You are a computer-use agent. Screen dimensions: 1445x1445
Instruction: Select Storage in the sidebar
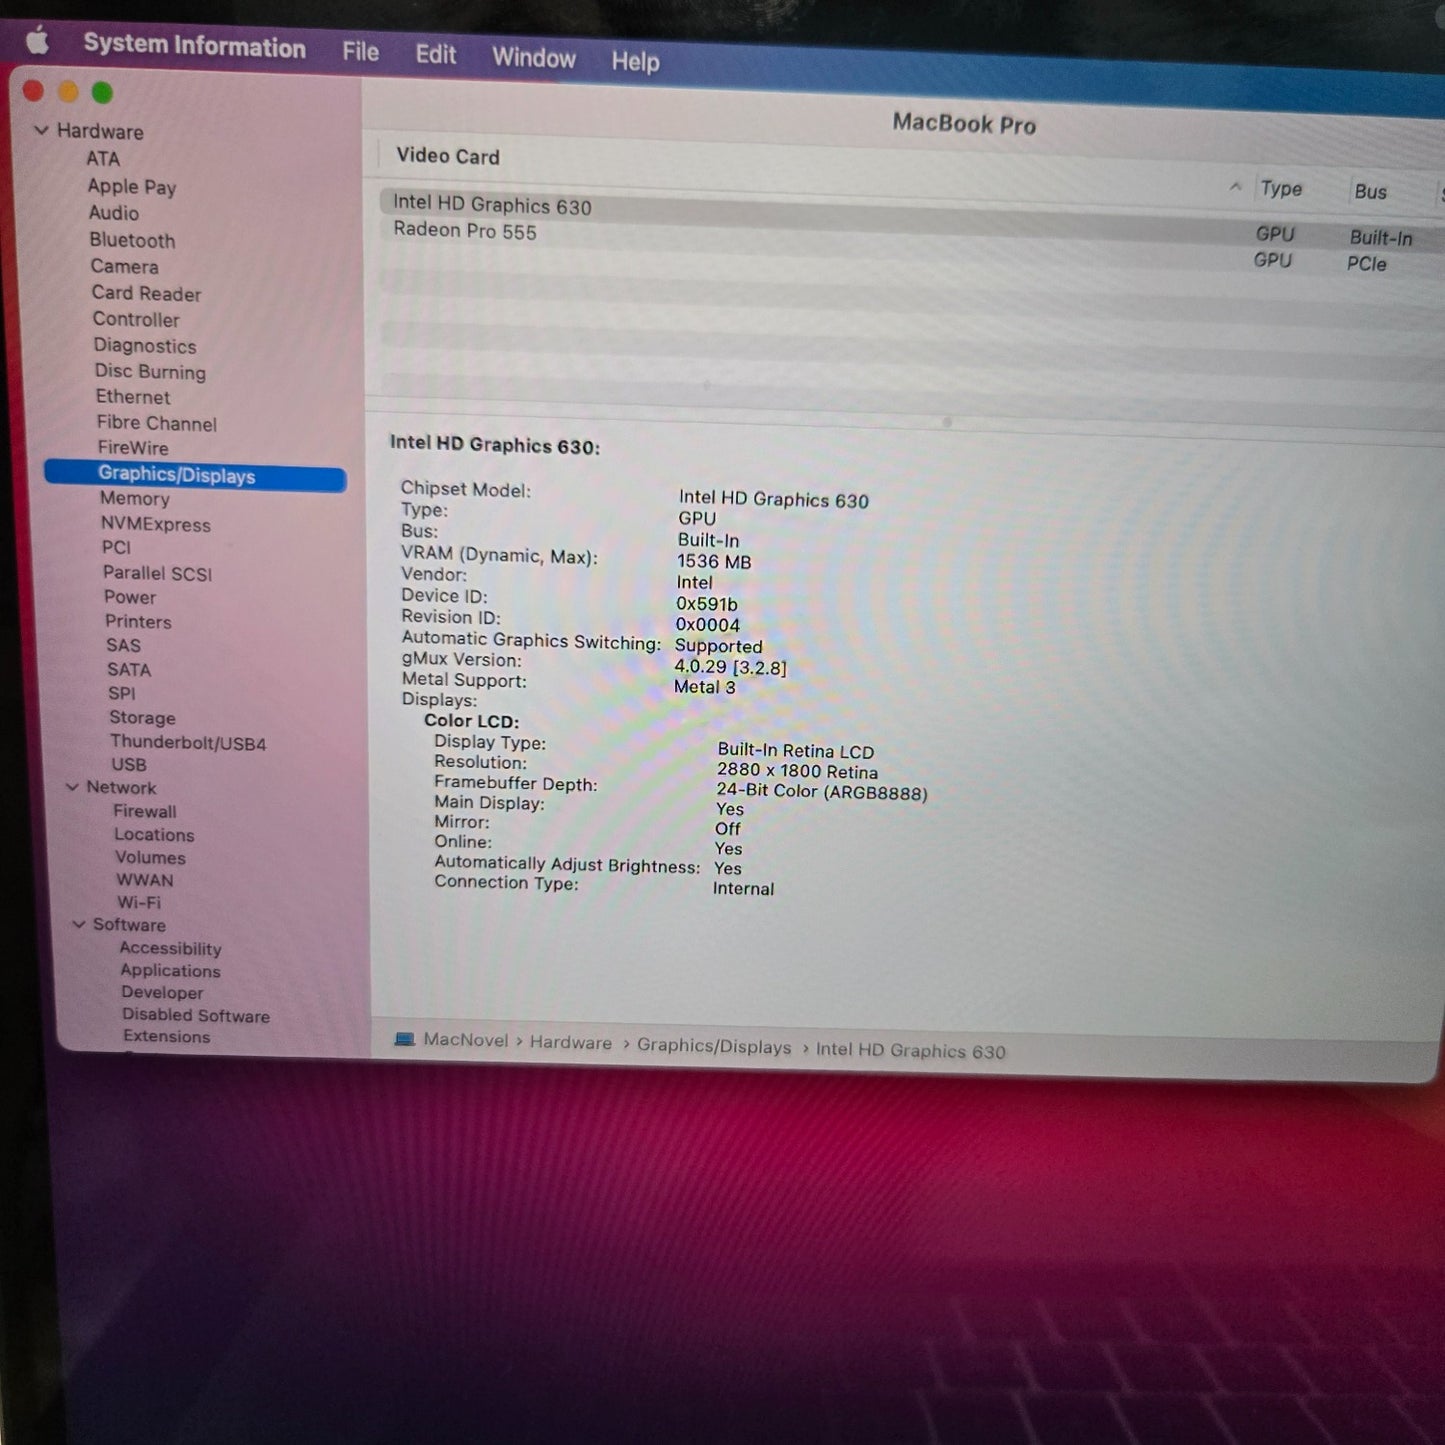[142, 718]
